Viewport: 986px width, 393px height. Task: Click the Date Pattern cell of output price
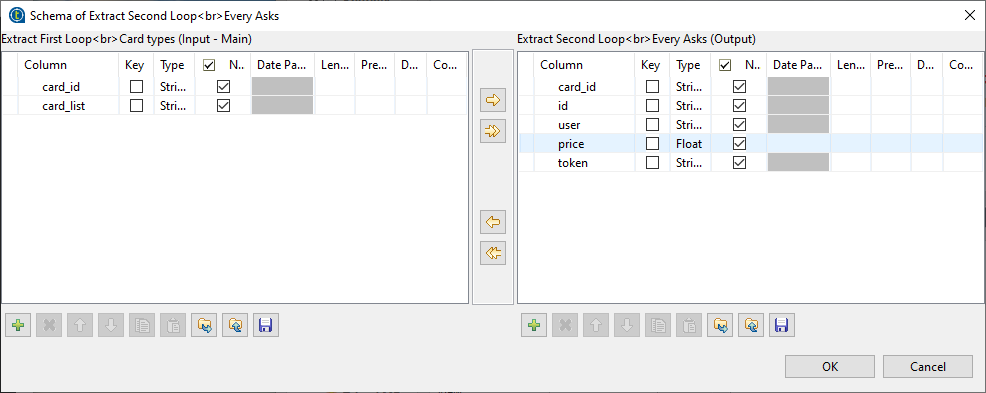798,144
